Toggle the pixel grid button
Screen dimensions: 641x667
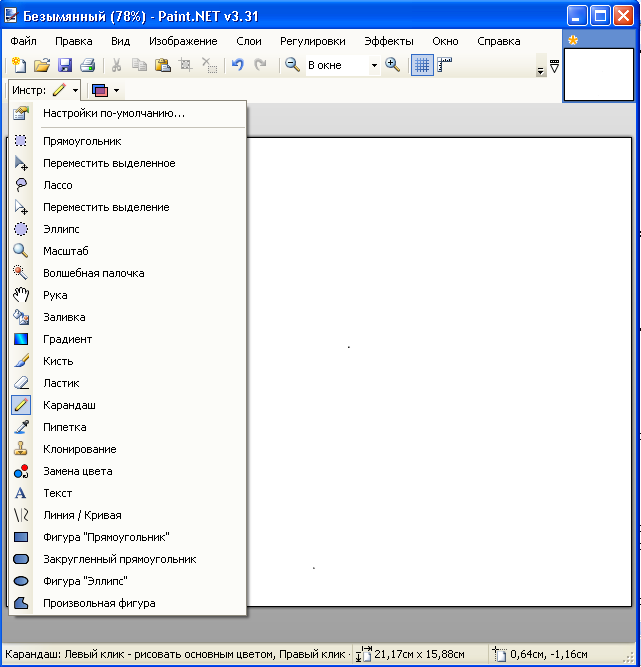422,65
